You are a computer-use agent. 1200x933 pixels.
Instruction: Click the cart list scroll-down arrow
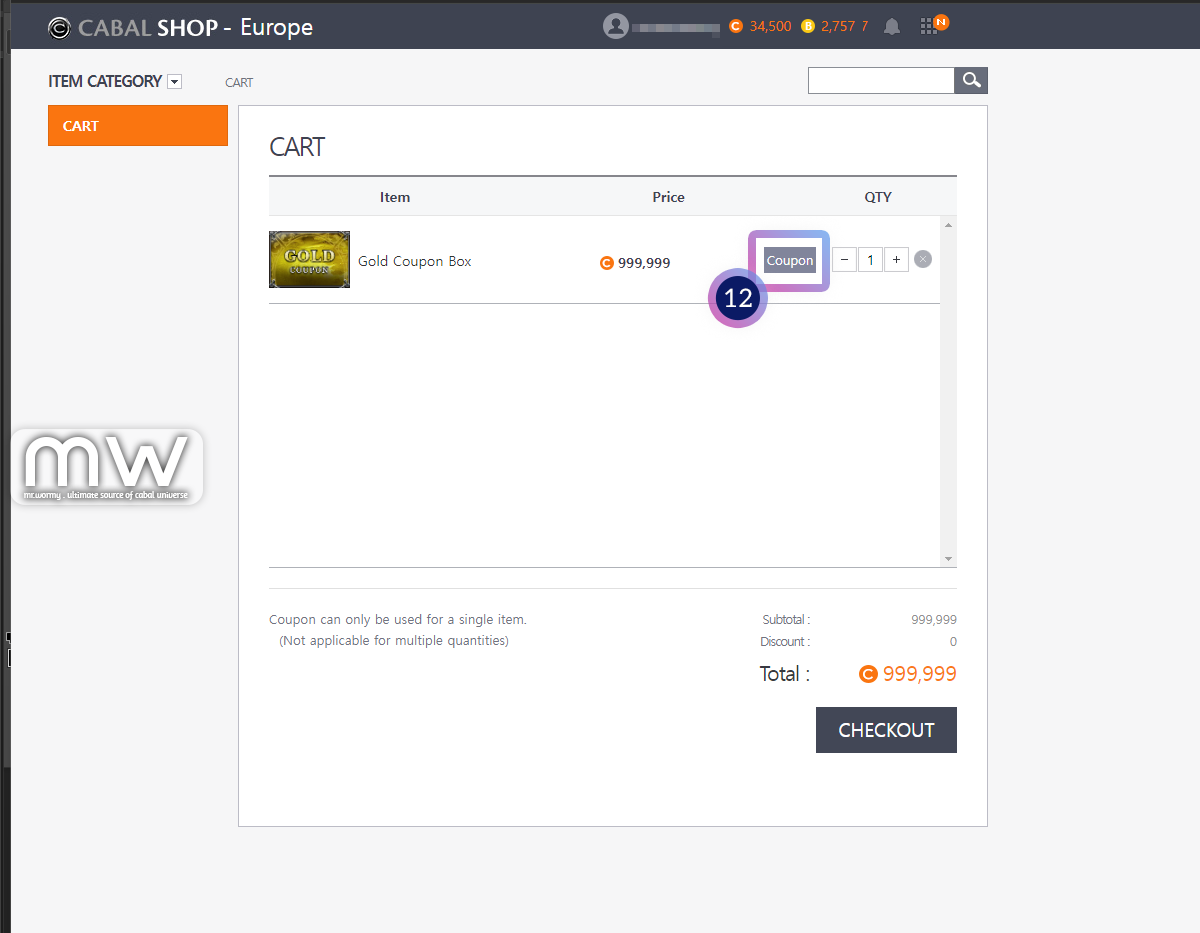(x=948, y=559)
